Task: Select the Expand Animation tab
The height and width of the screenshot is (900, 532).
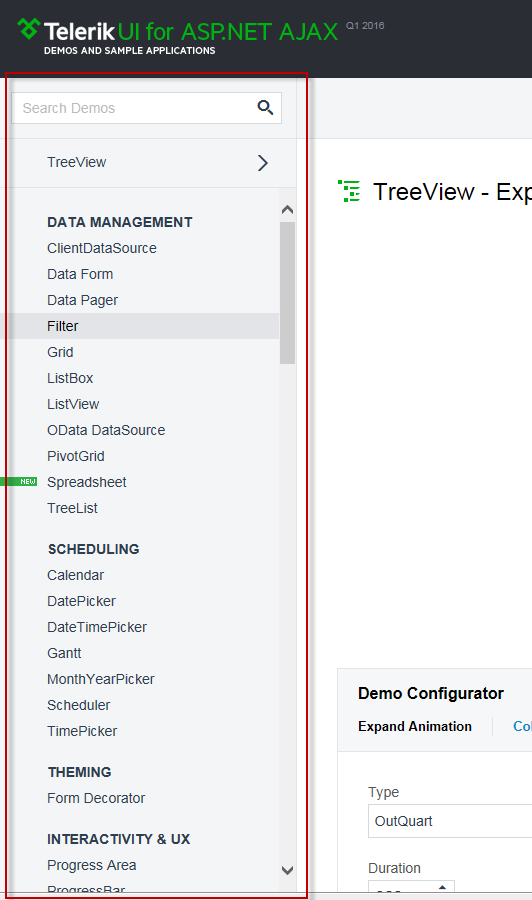Action: pyautogui.click(x=415, y=726)
